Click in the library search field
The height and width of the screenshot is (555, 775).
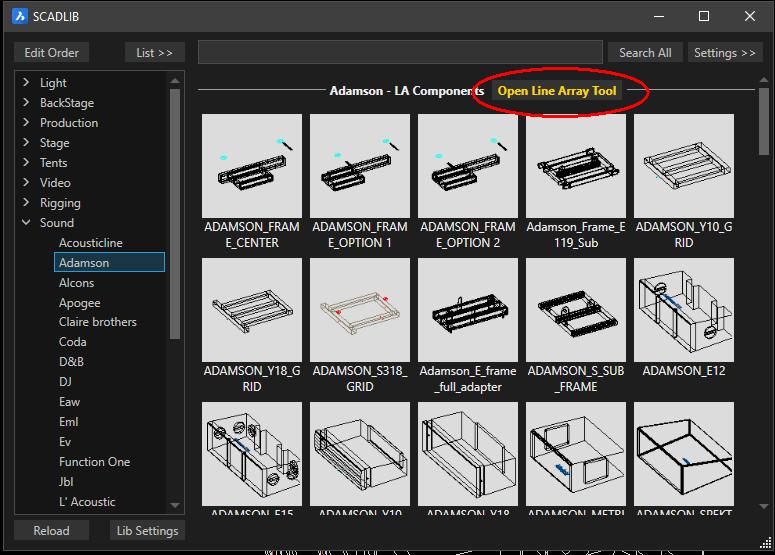click(x=401, y=53)
